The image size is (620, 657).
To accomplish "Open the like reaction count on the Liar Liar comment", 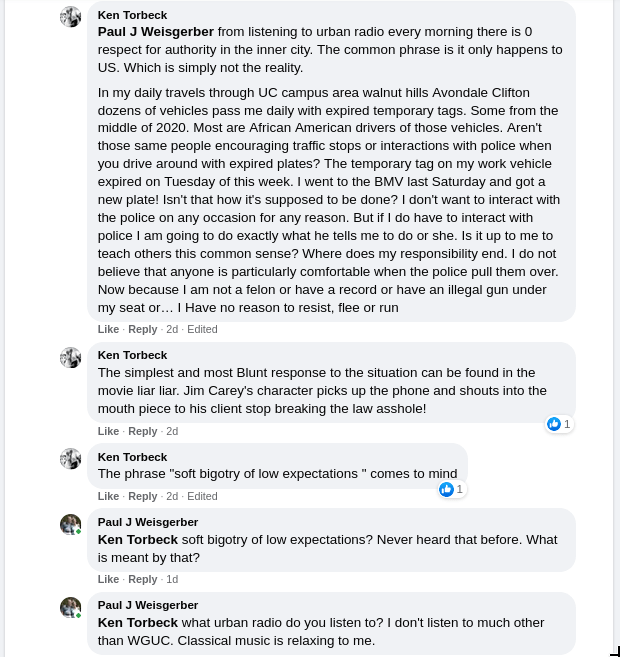I will point(559,424).
